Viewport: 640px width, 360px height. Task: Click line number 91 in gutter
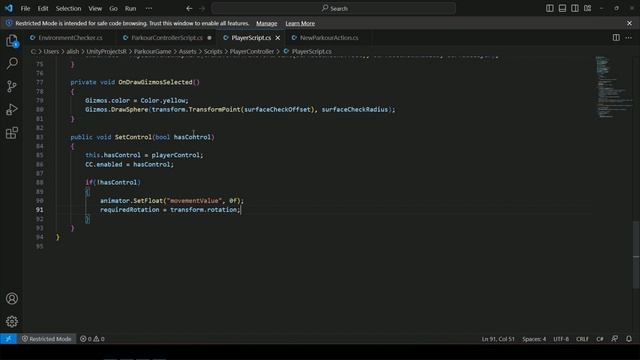coord(40,210)
